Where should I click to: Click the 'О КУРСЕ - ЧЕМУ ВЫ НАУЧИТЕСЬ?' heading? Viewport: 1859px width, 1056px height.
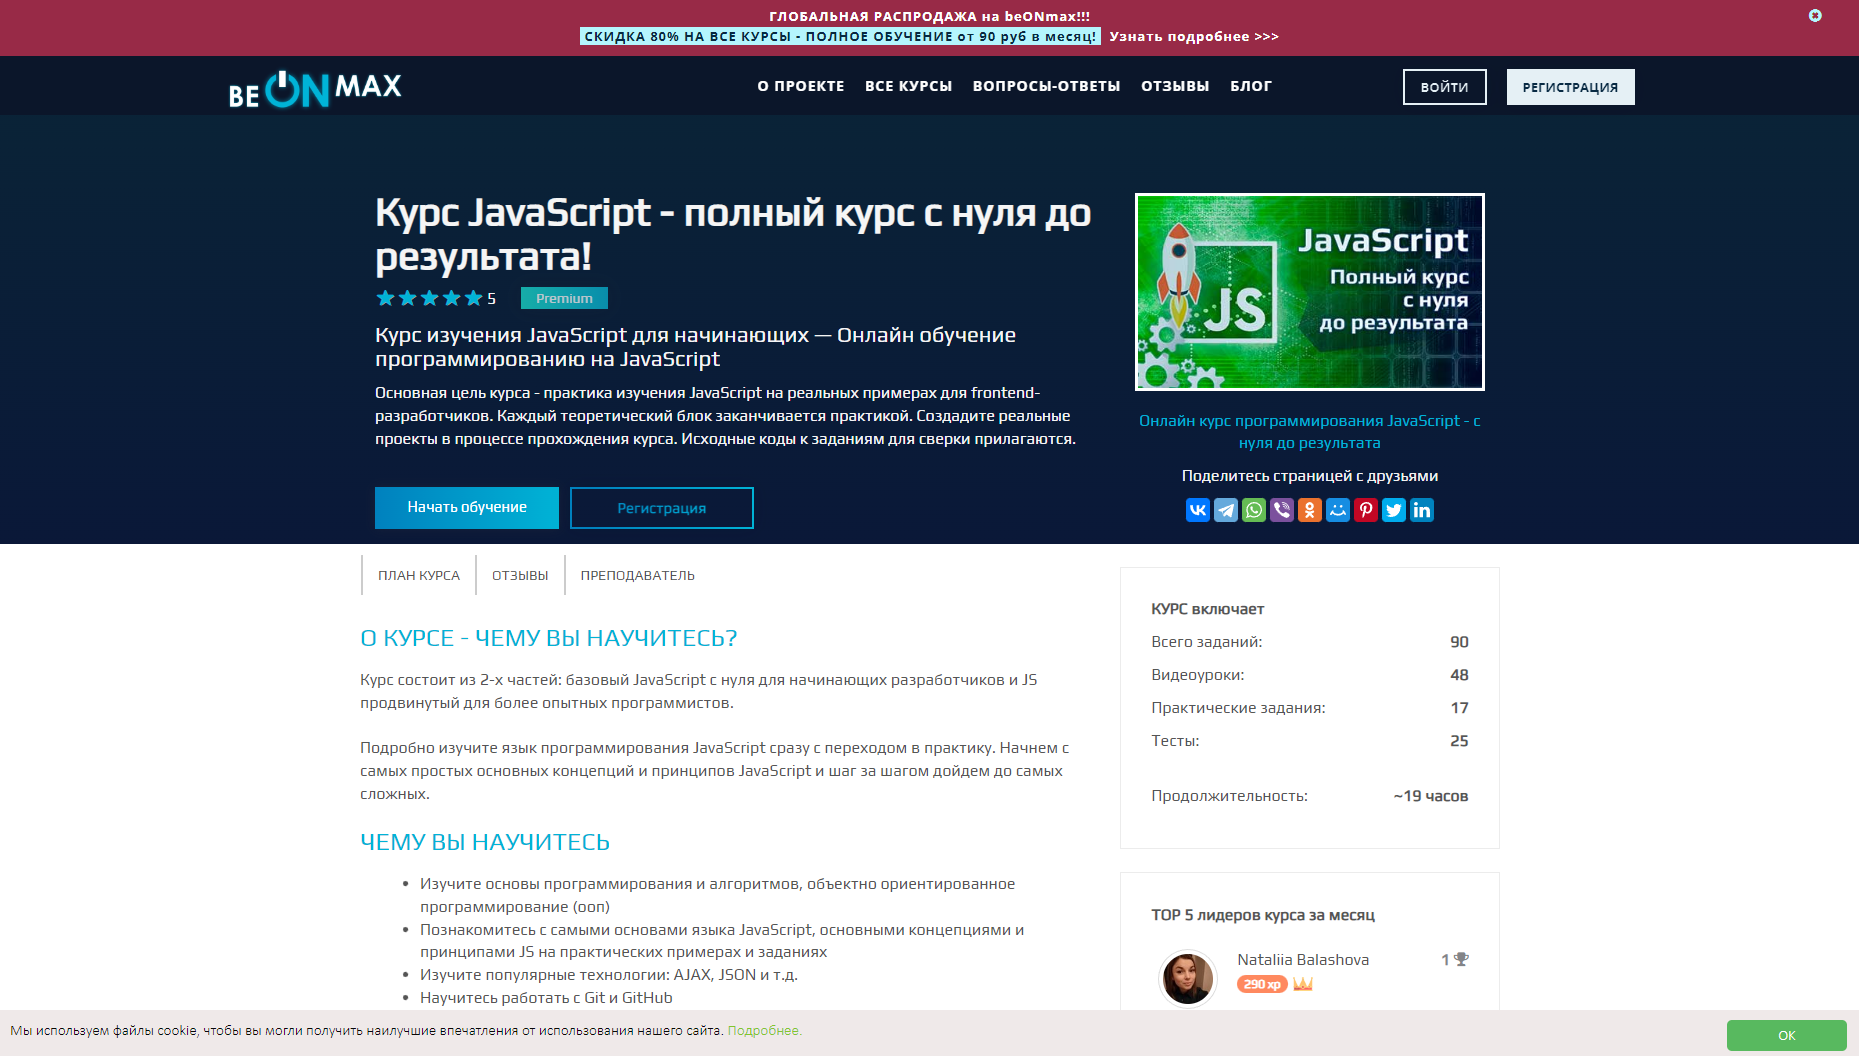[549, 638]
